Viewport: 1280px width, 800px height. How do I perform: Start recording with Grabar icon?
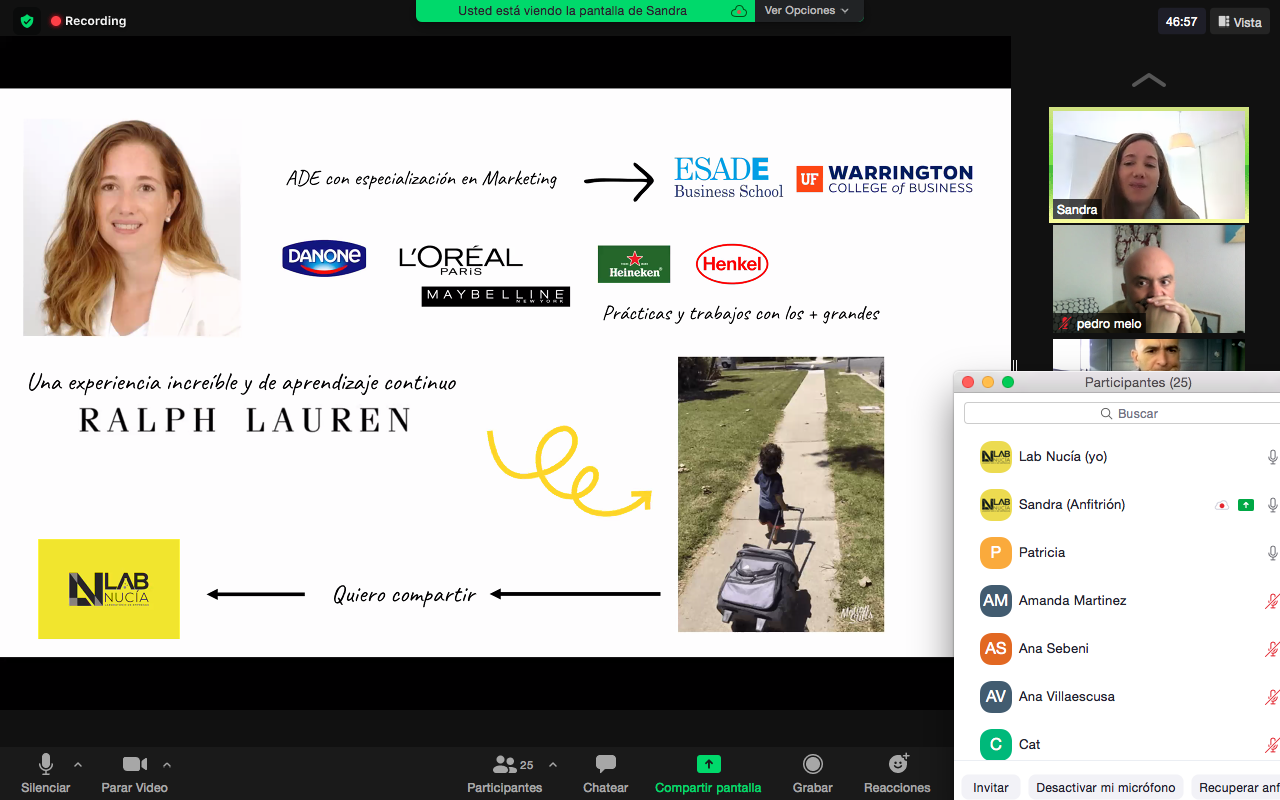813,765
